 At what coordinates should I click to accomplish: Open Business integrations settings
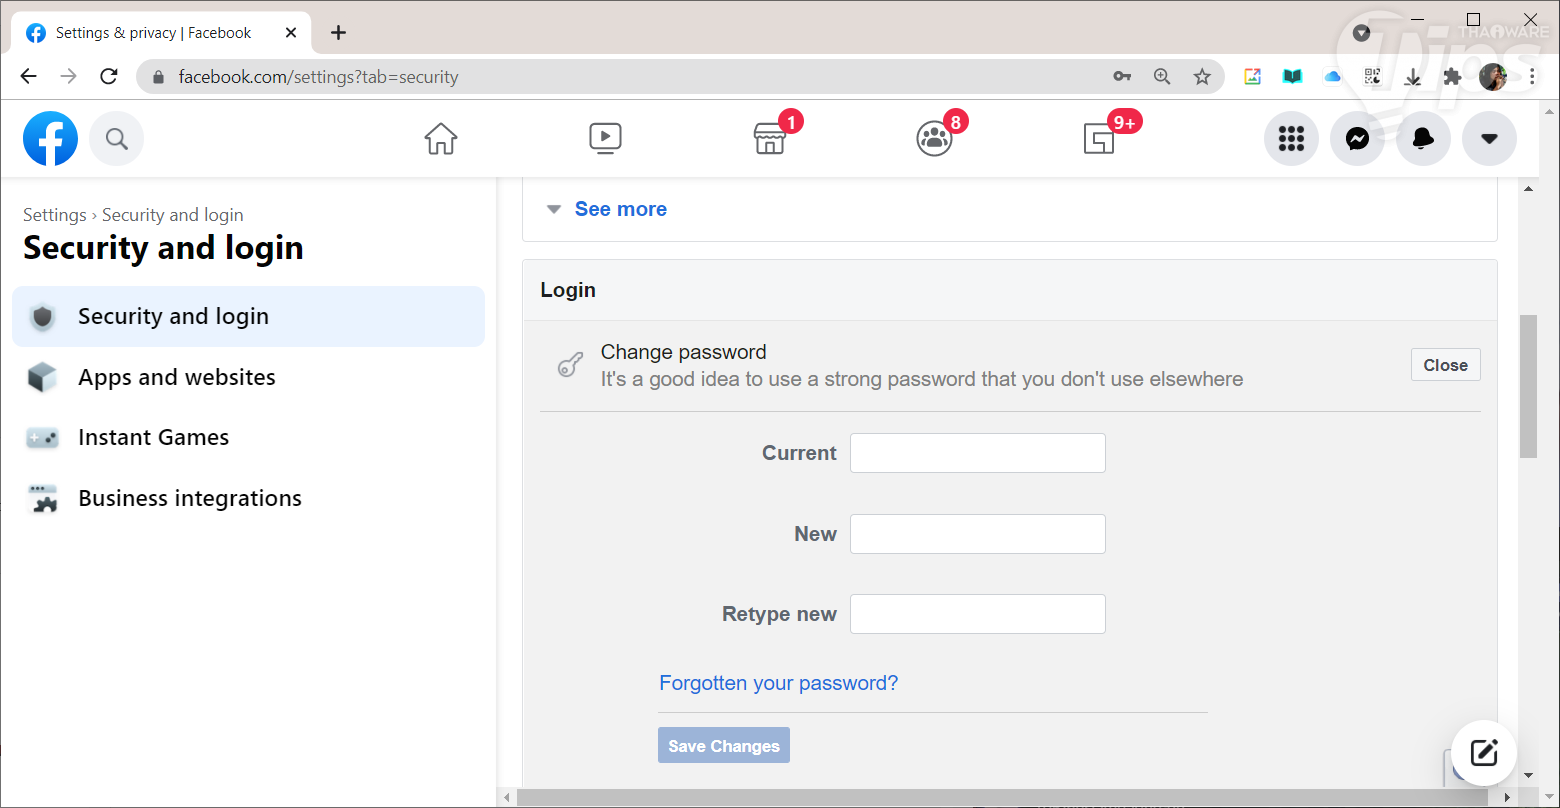(190, 498)
